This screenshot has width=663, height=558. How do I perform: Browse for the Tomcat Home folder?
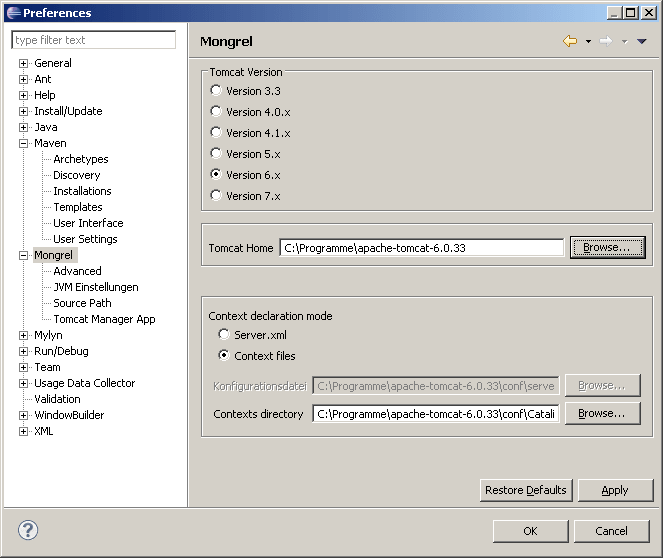coord(607,247)
